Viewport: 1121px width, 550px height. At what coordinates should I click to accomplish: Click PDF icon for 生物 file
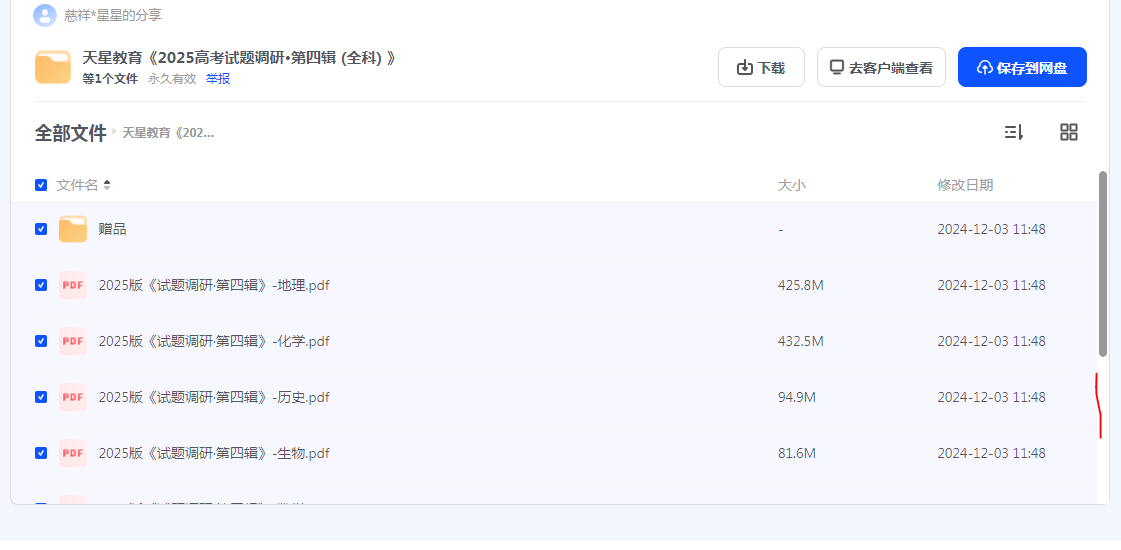(73, 453)
